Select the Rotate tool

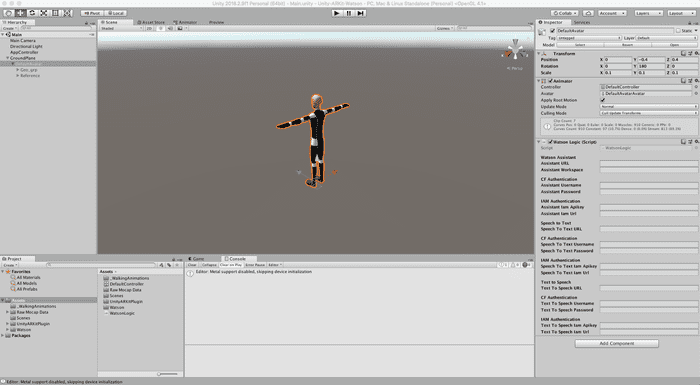tap(32, 13)
